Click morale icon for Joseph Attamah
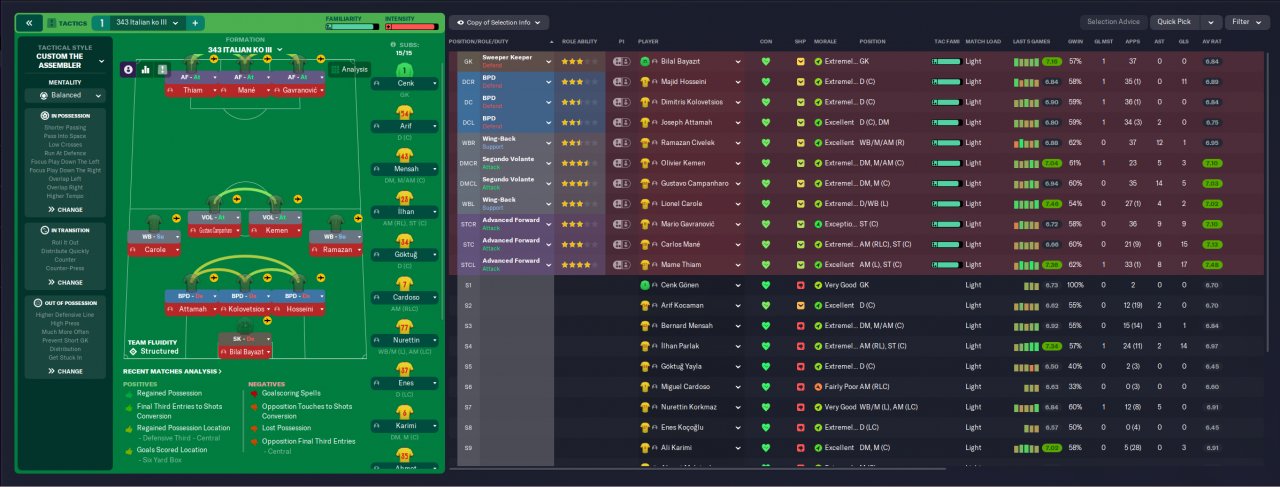This screenshot has width=1280, height=487. tap(818, 122)
